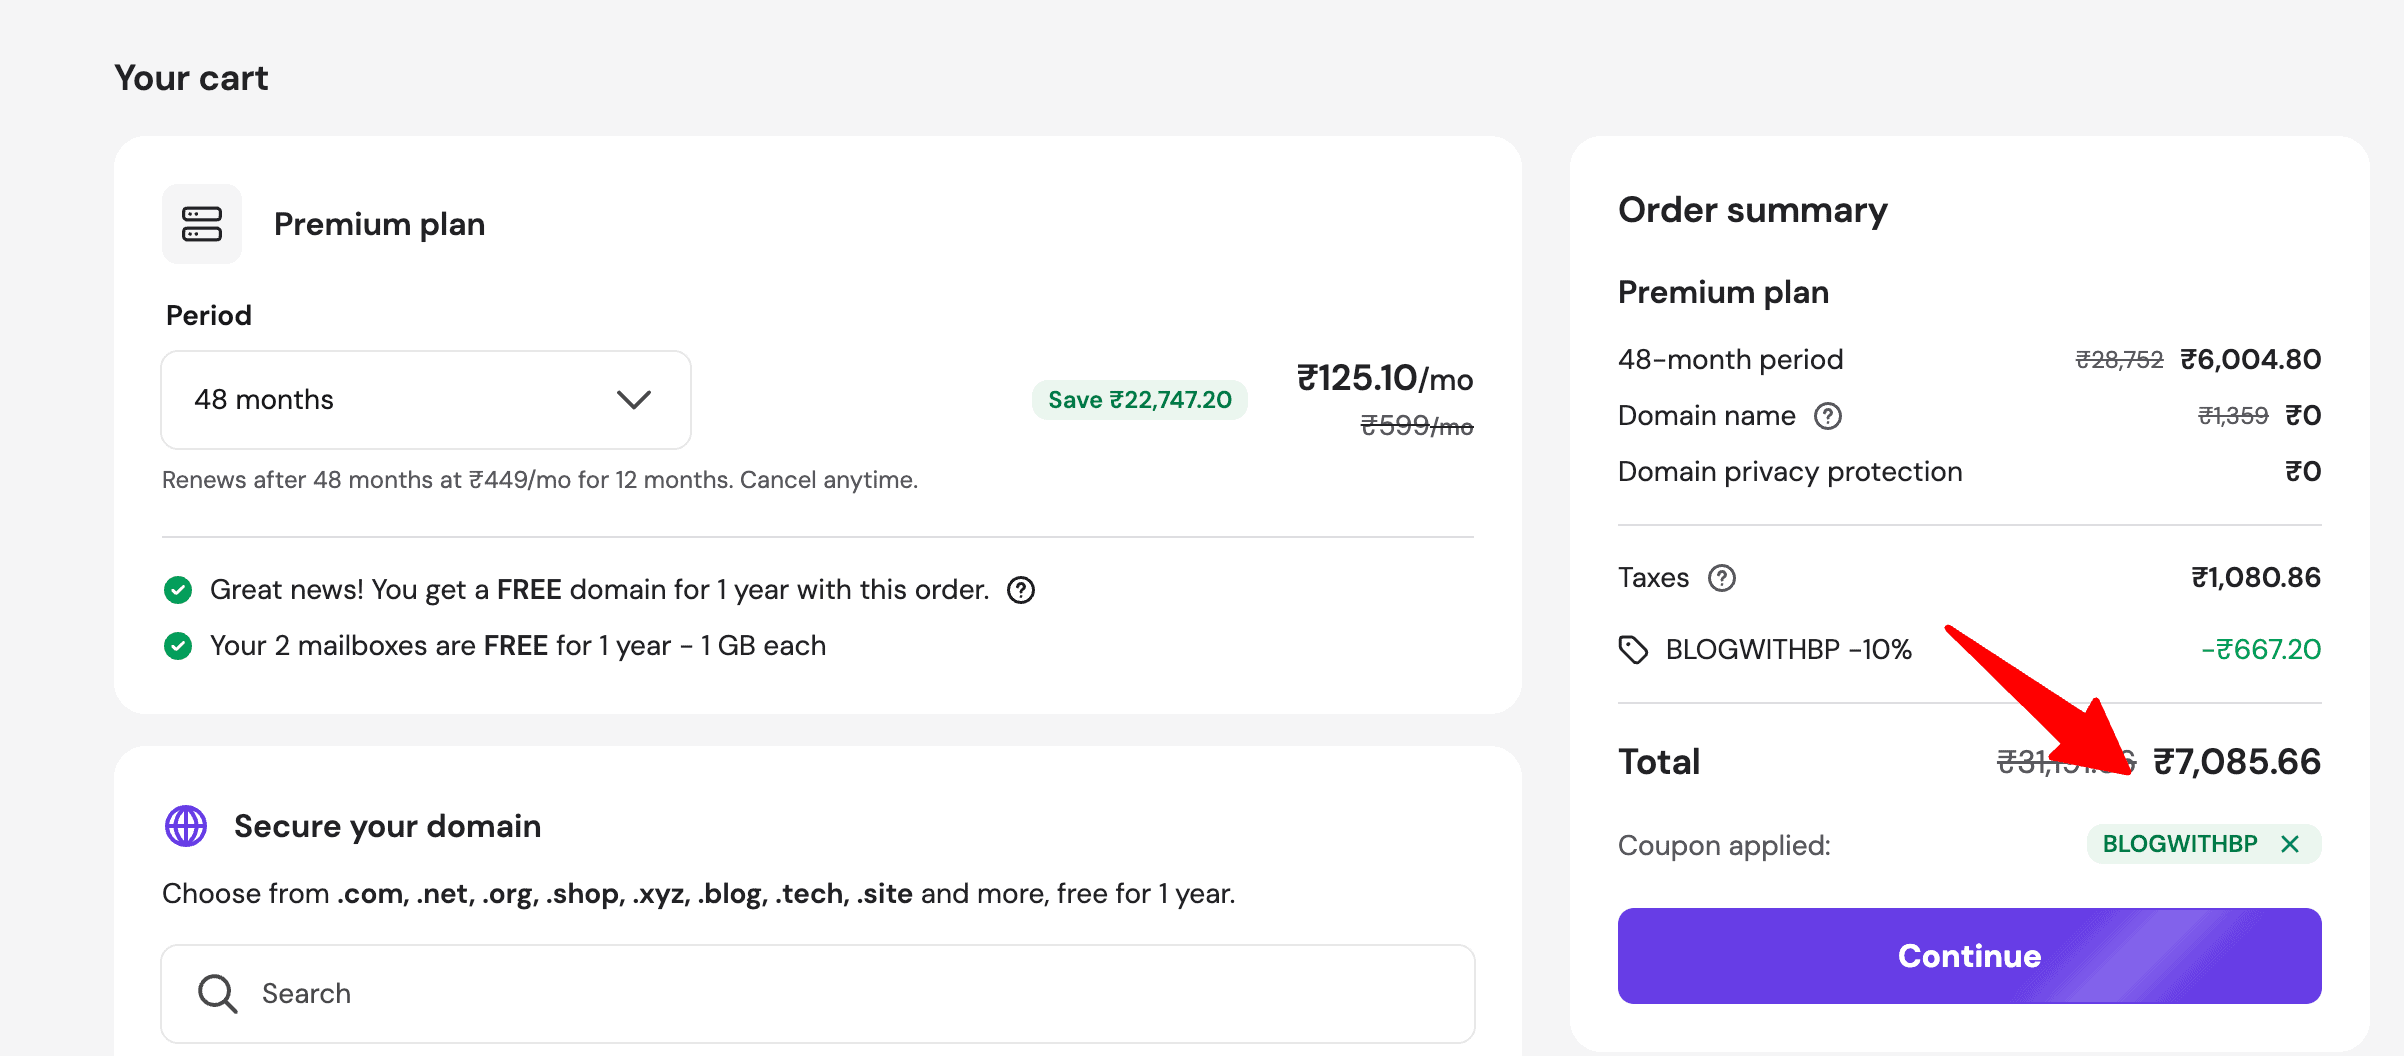Click the dropdown chevron arrow in Period

(634, 400)
